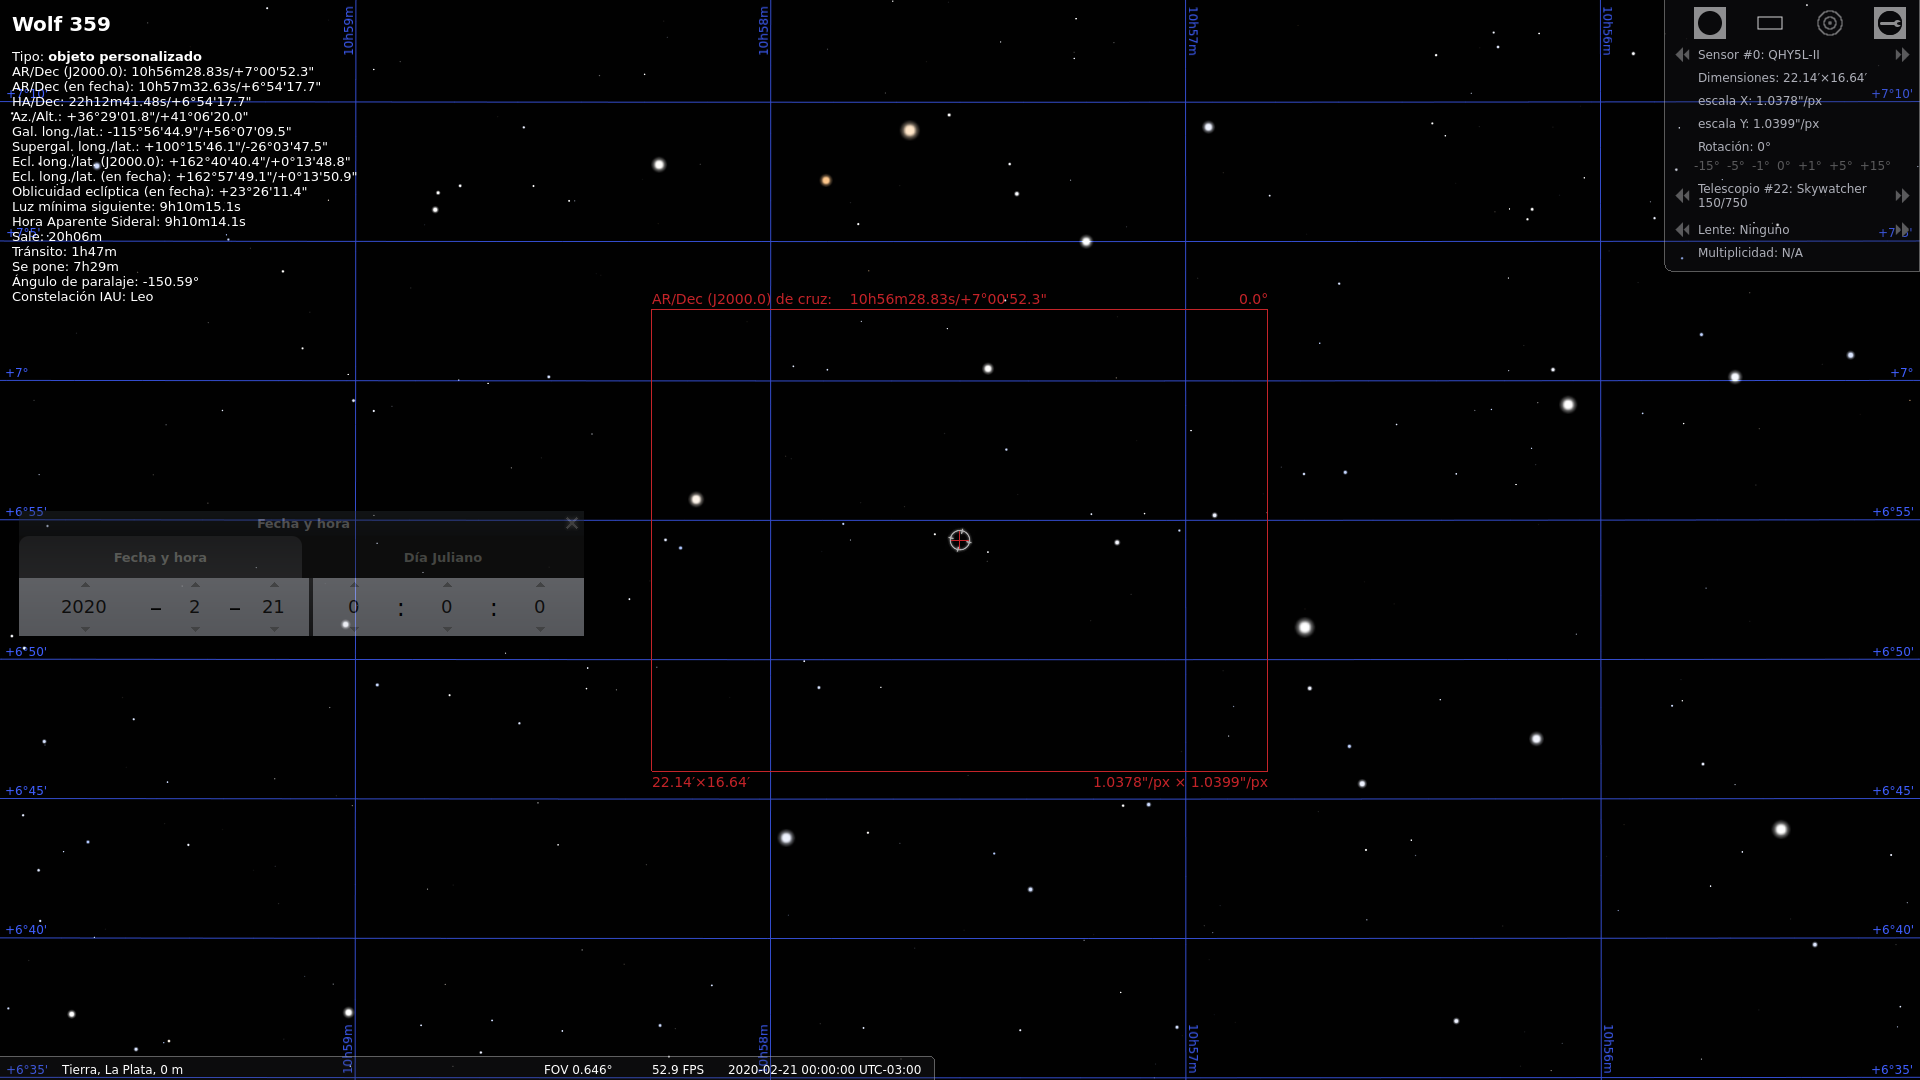
Task: Click the Telescopio #22: Skywatcher 150/750 label
Action: point(1782,196)
